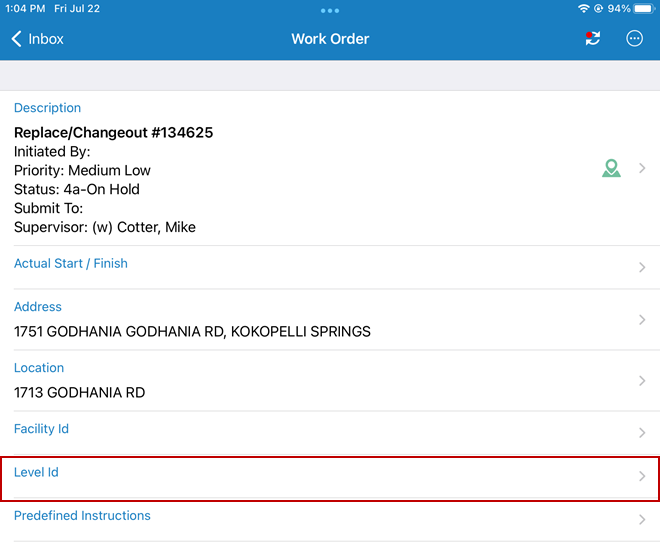The image size is (660, 548).
Task: Open the more options ellipsis menu
Action: click(x=634, y=38)
